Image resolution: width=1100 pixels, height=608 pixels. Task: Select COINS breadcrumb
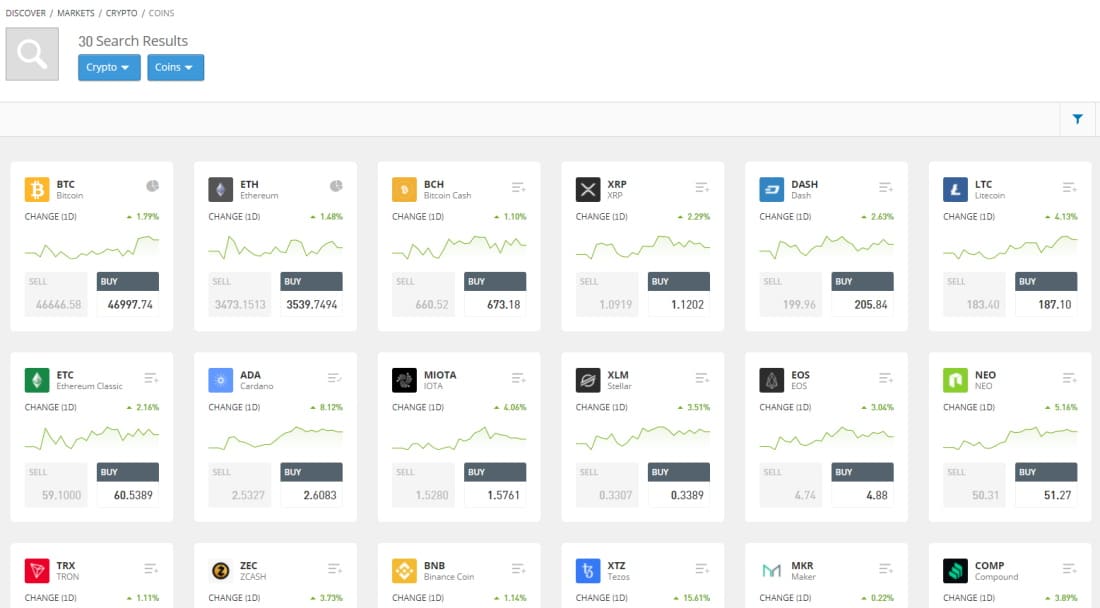[161, 13]
